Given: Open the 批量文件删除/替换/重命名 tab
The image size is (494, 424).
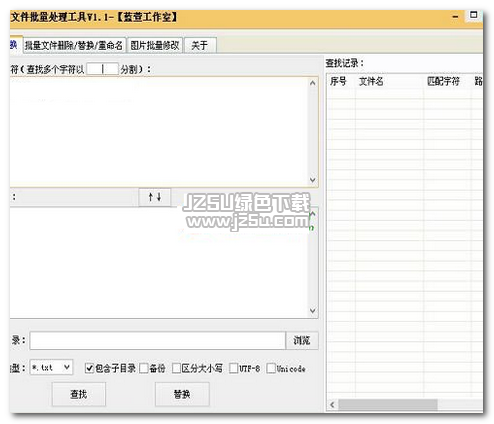Looking at the screenshot, I should click(74, 45).
